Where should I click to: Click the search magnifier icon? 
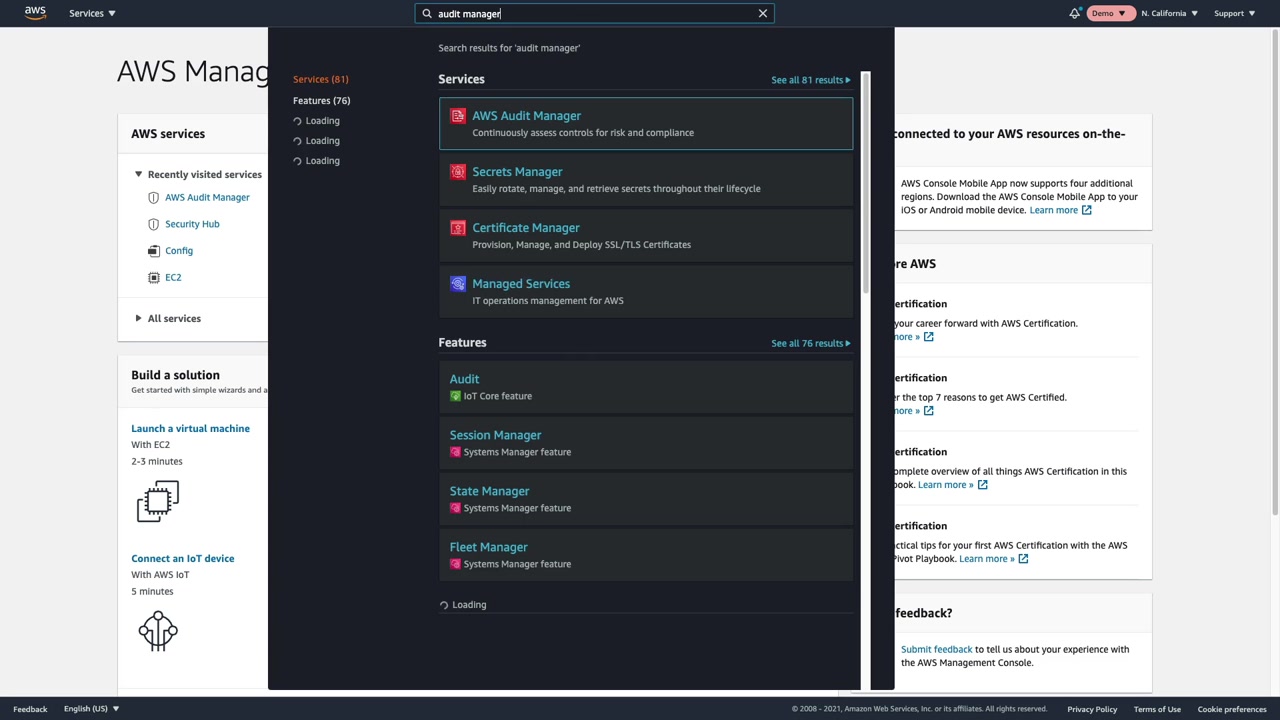tap(427, 13)
